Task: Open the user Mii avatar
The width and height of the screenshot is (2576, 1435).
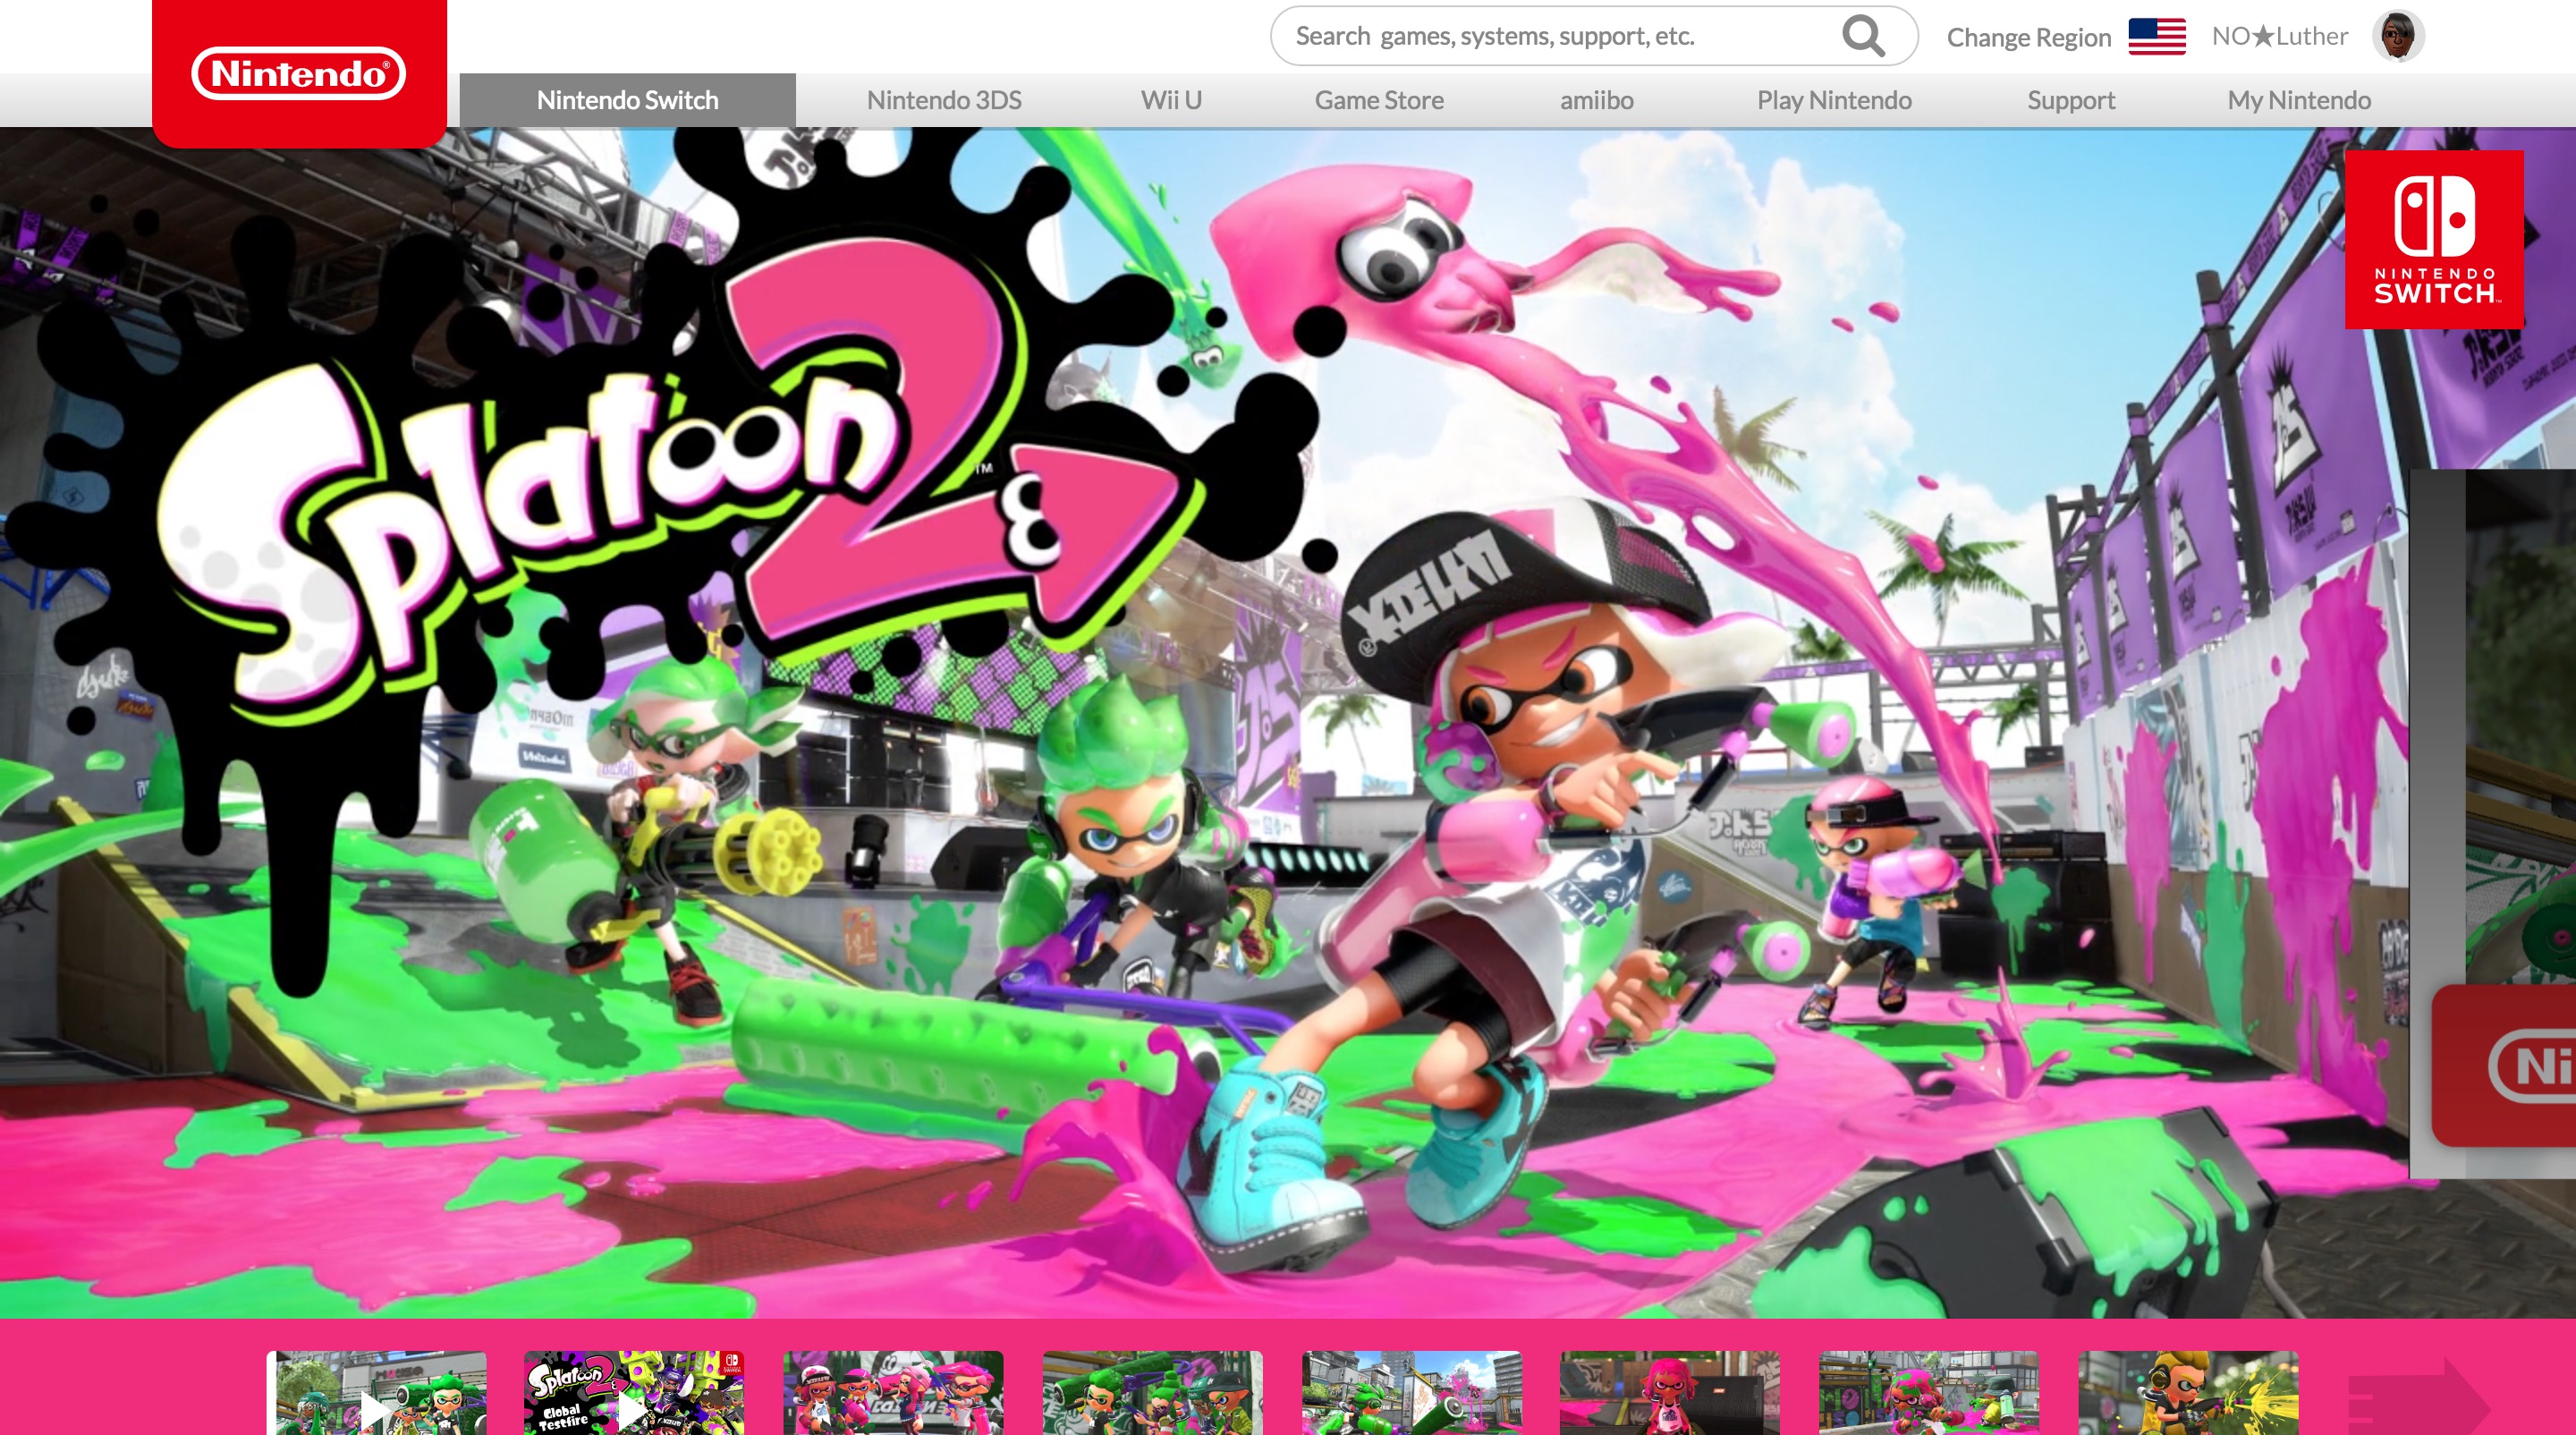Action: pos(2397,36)
